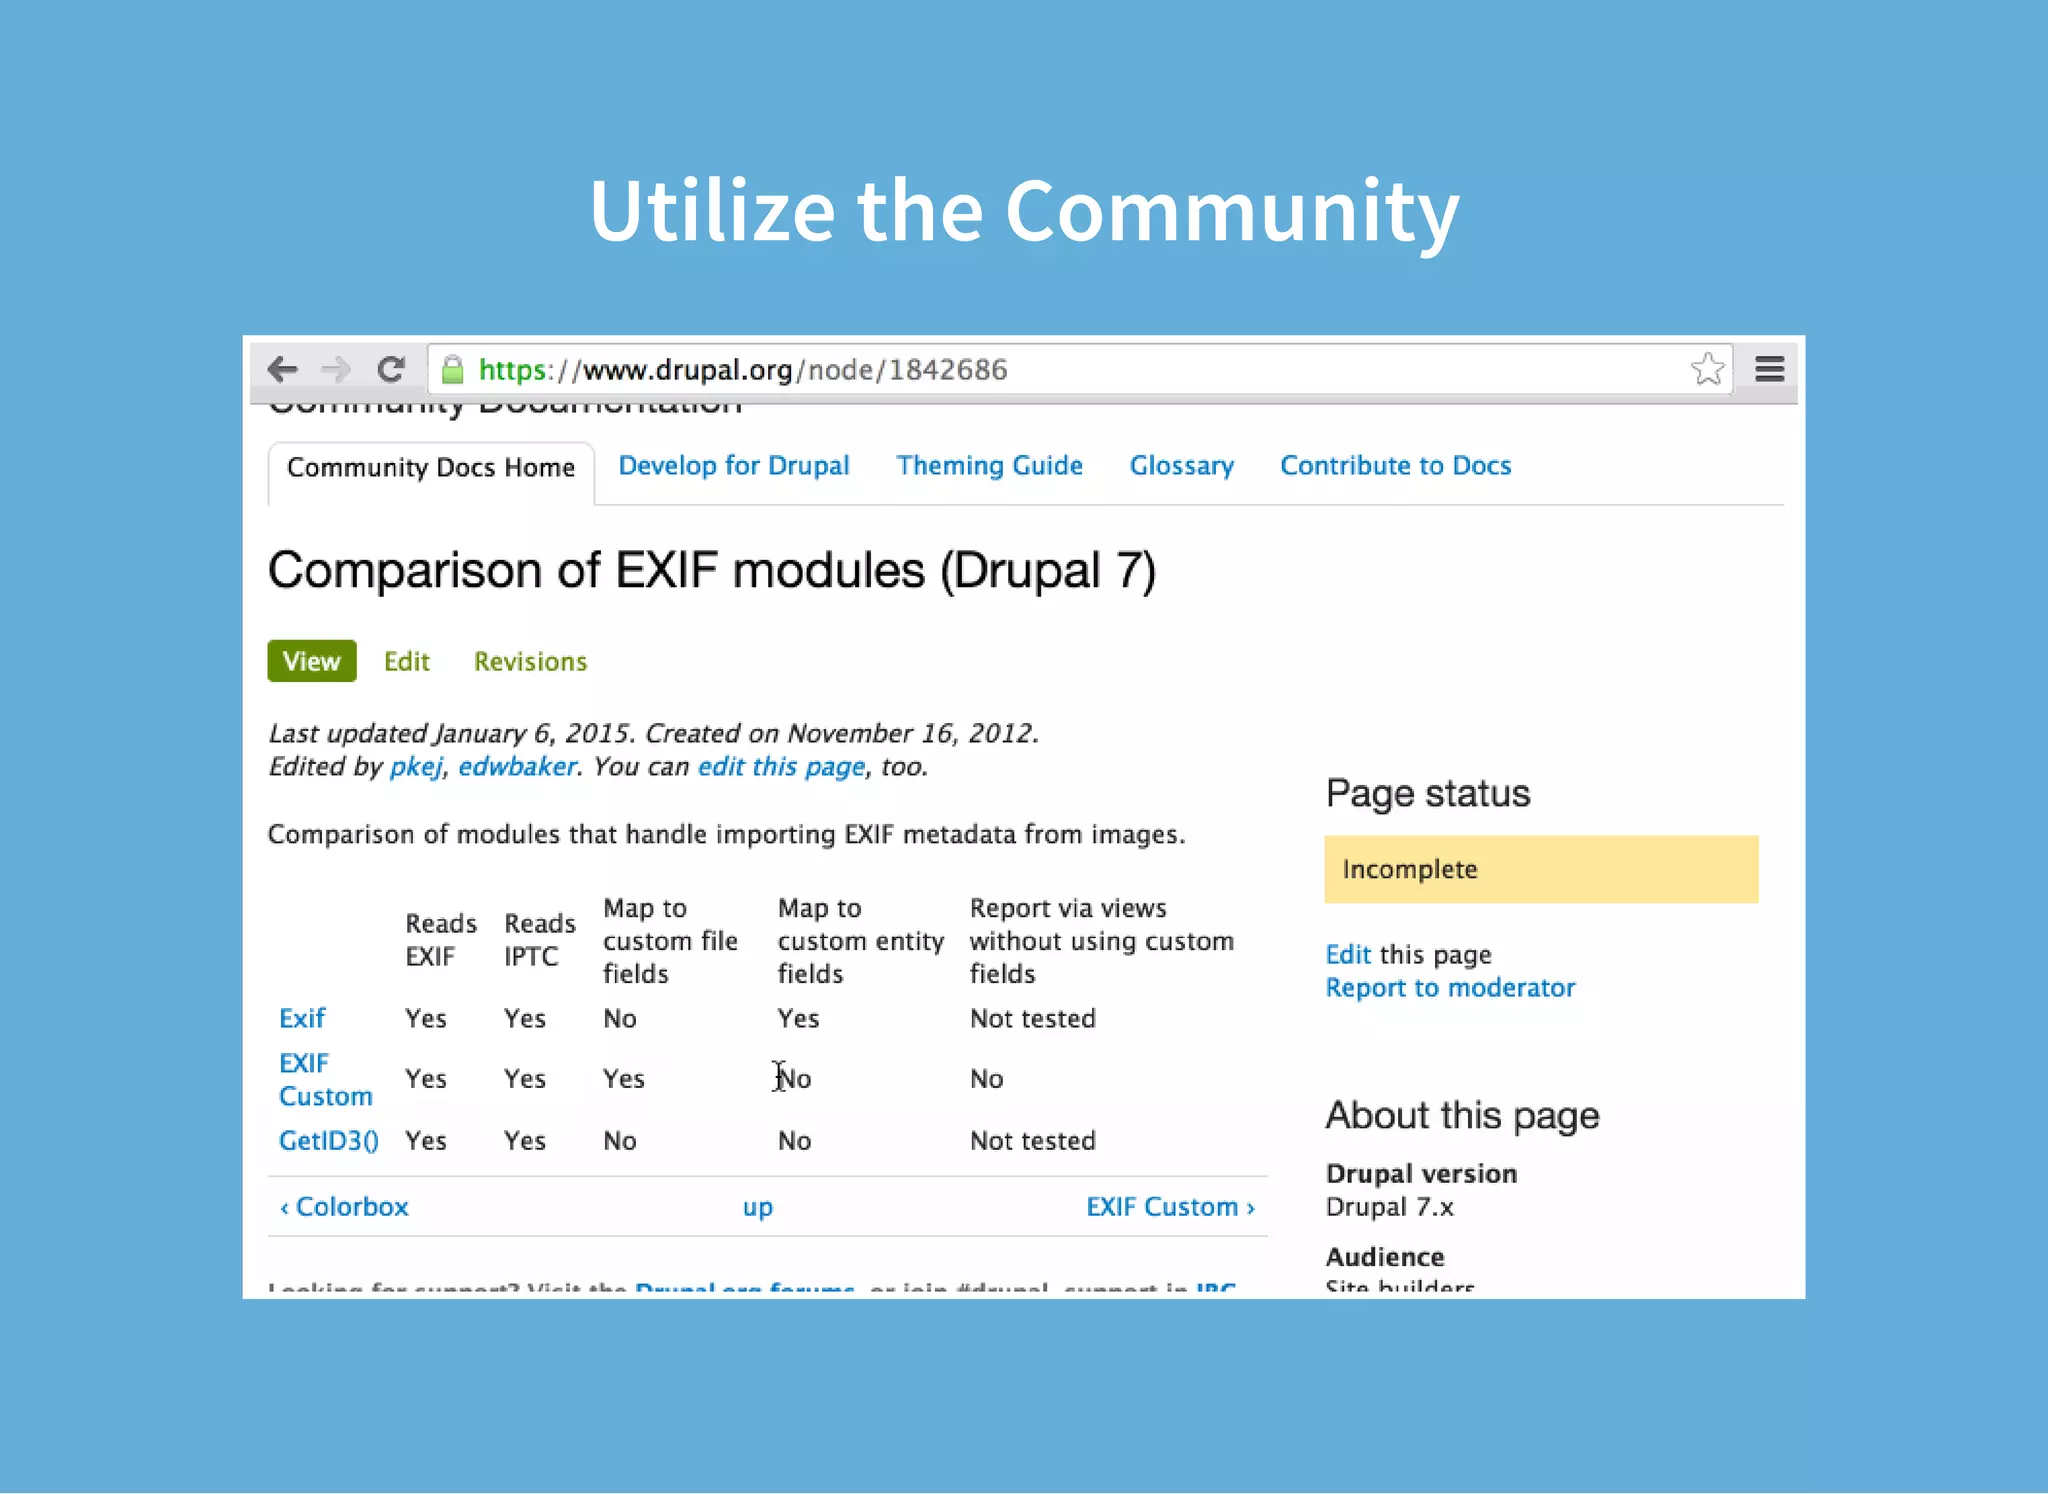Screen dimensions: 2048x1494
Task: Click the edwbaker user link
Action: click(x=517, y=767)
